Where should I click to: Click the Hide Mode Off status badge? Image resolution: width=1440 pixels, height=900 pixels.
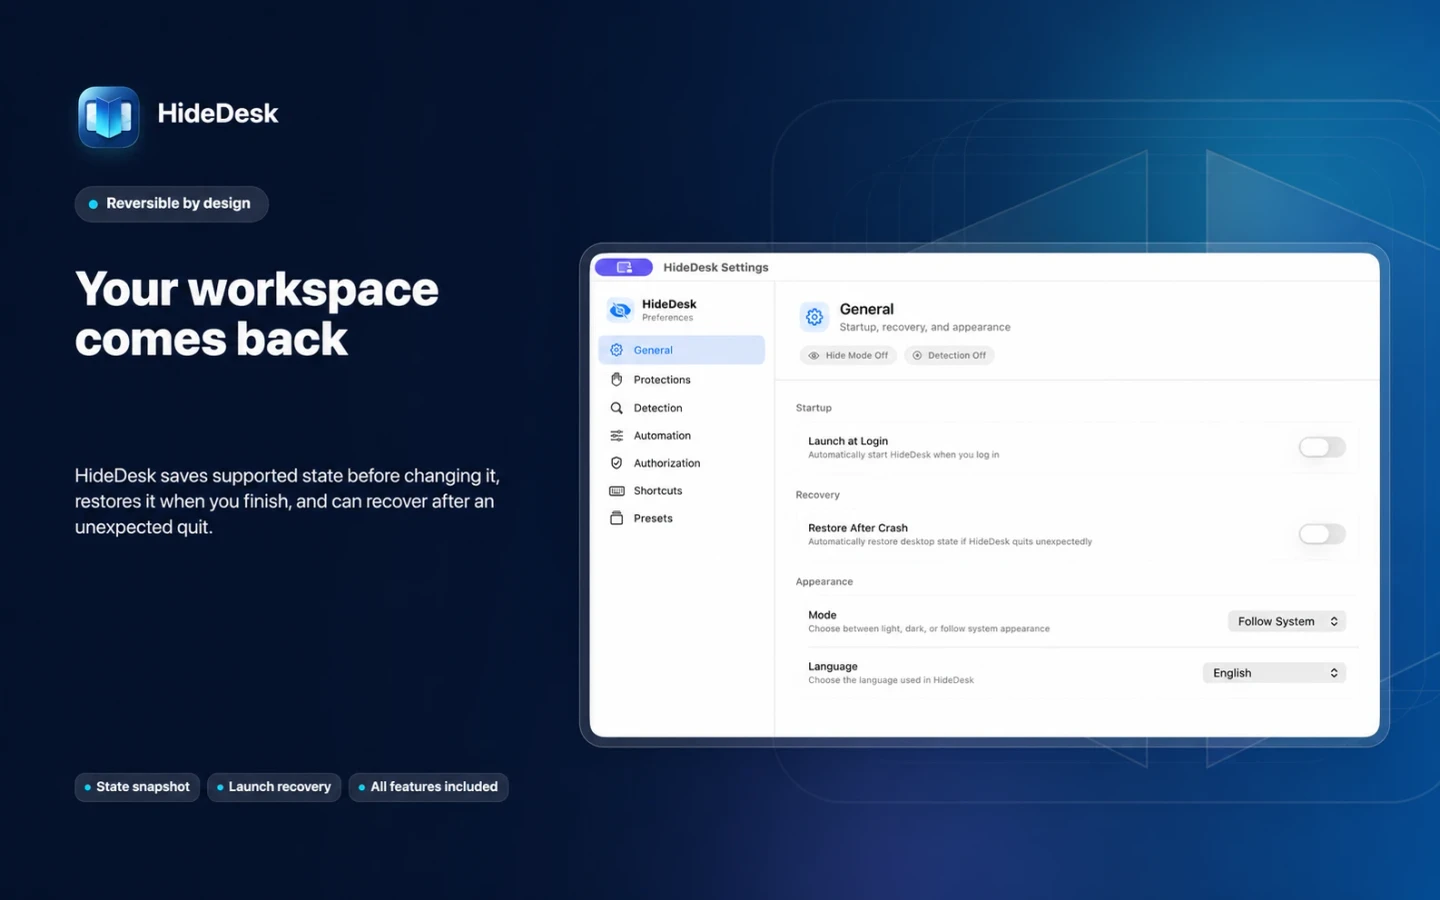coord(848,355)
